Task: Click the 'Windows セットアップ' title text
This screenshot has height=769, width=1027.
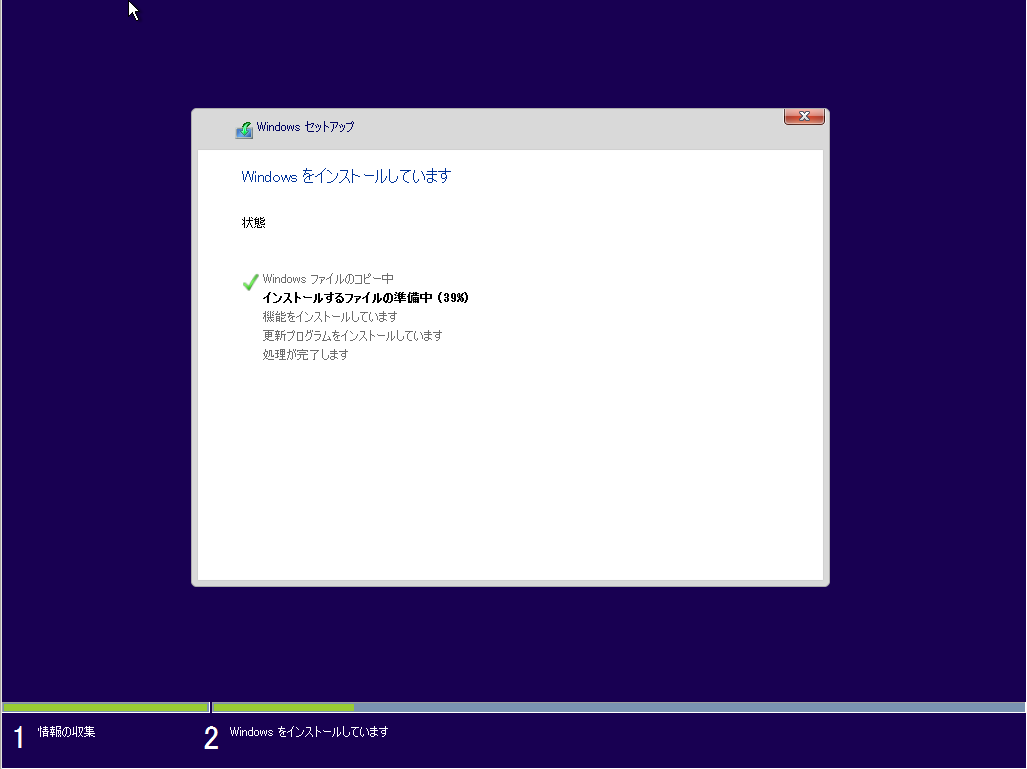Action: (x=305, y=127)
